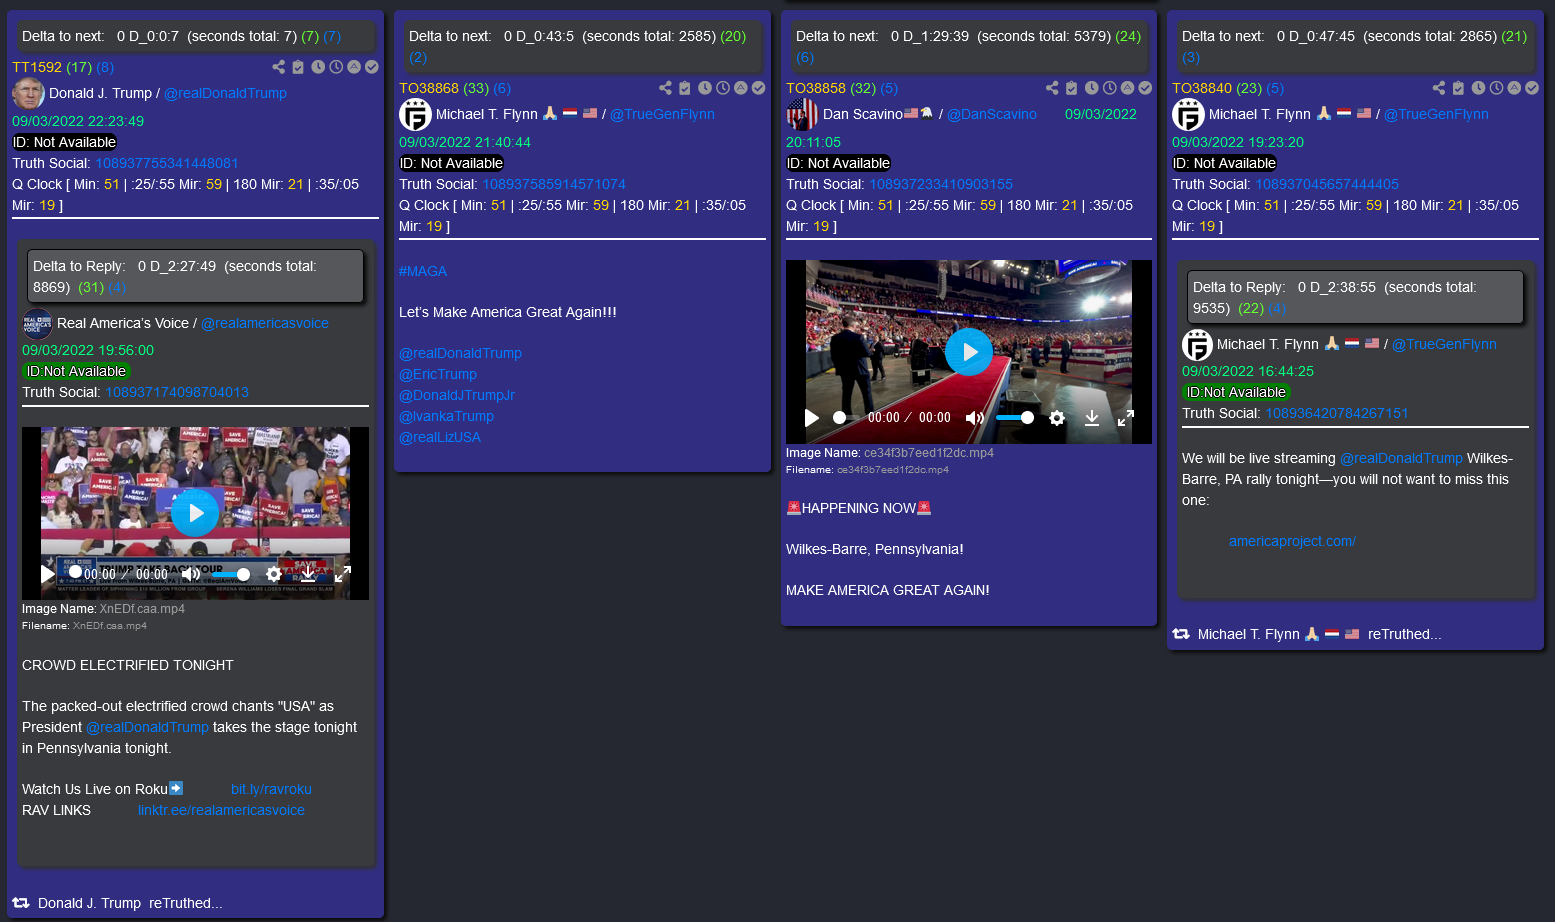Viewport: 1555px width, 922px height.
Task: Enter fullscreen on XnEDf.caa.mp4 video
Action: 342,574
